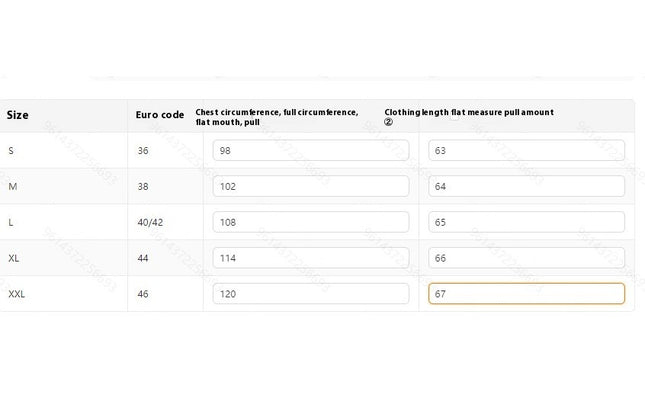Select the XXL size row label
Viewport: 645px width, 398px height.
pos(16,294)
